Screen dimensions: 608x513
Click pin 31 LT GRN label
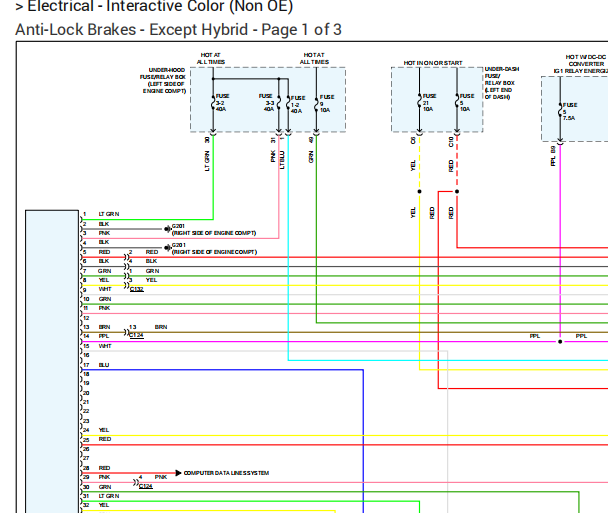(x=109, y=496)
